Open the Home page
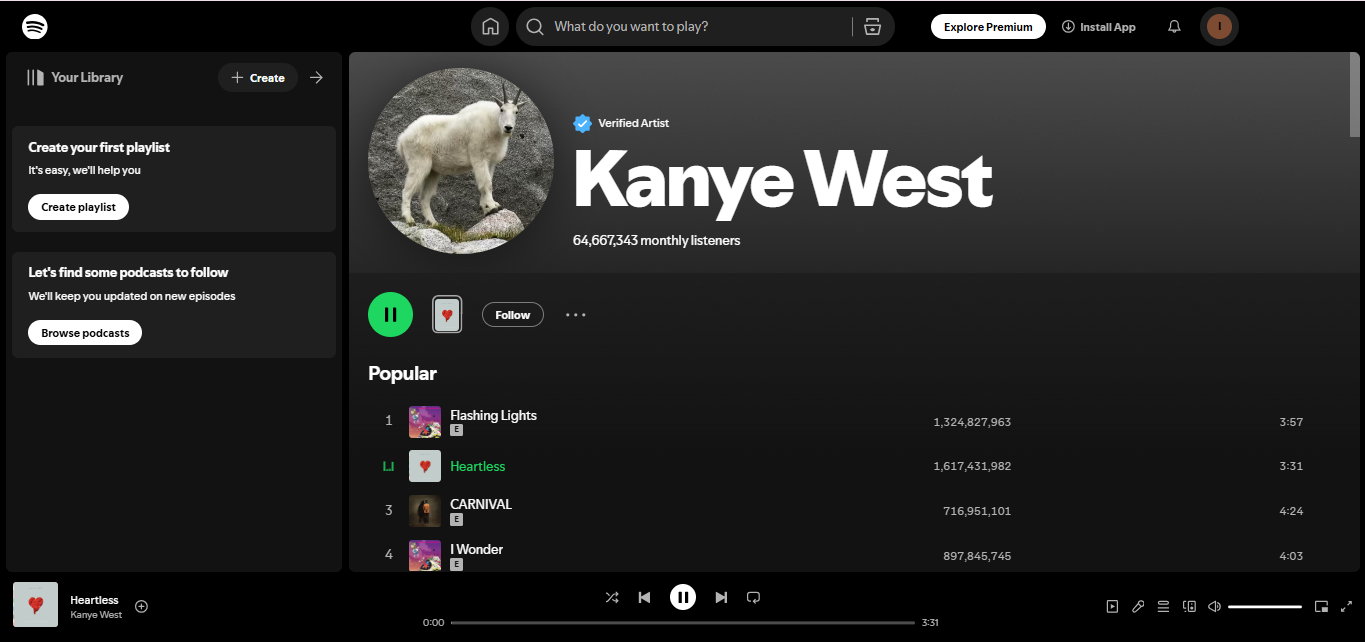1365x642 pixels. coord(490,26)
